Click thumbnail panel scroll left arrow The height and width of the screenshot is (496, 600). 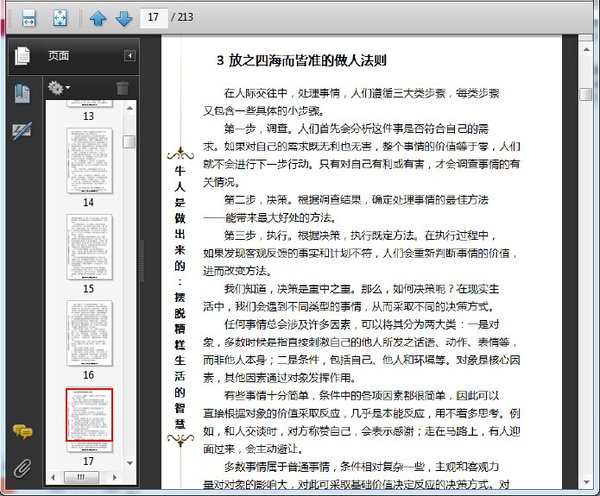[53, 477]
